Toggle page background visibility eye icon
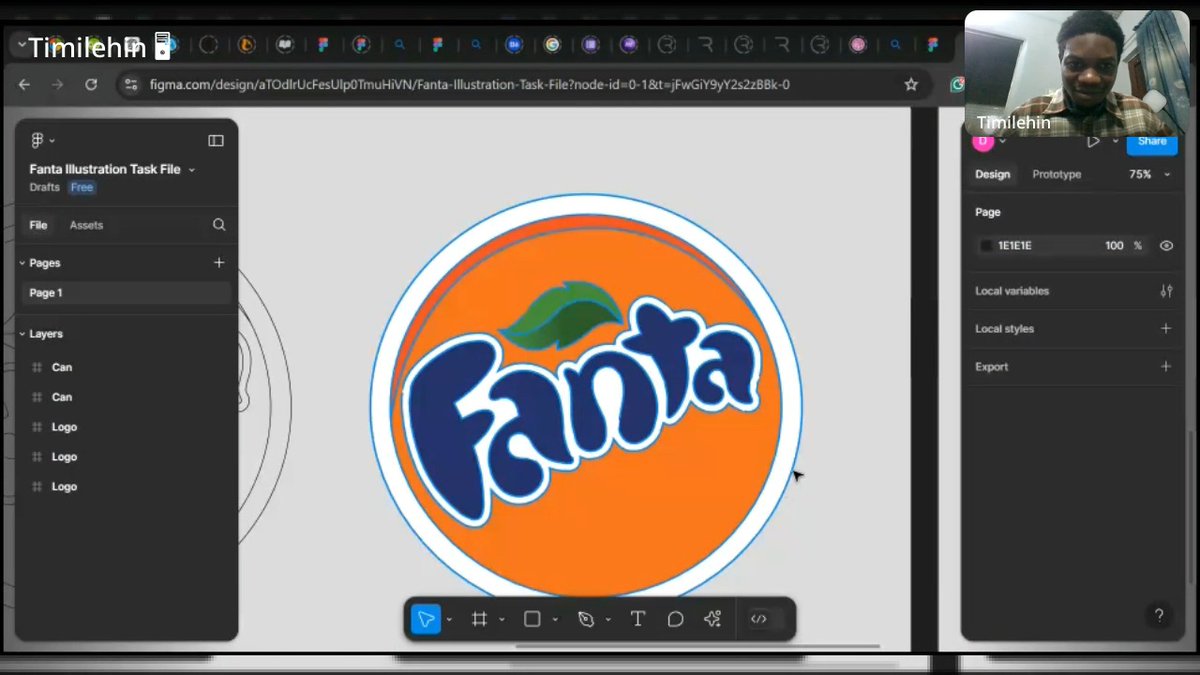 pyautogui.click(x=1166, y=245)
